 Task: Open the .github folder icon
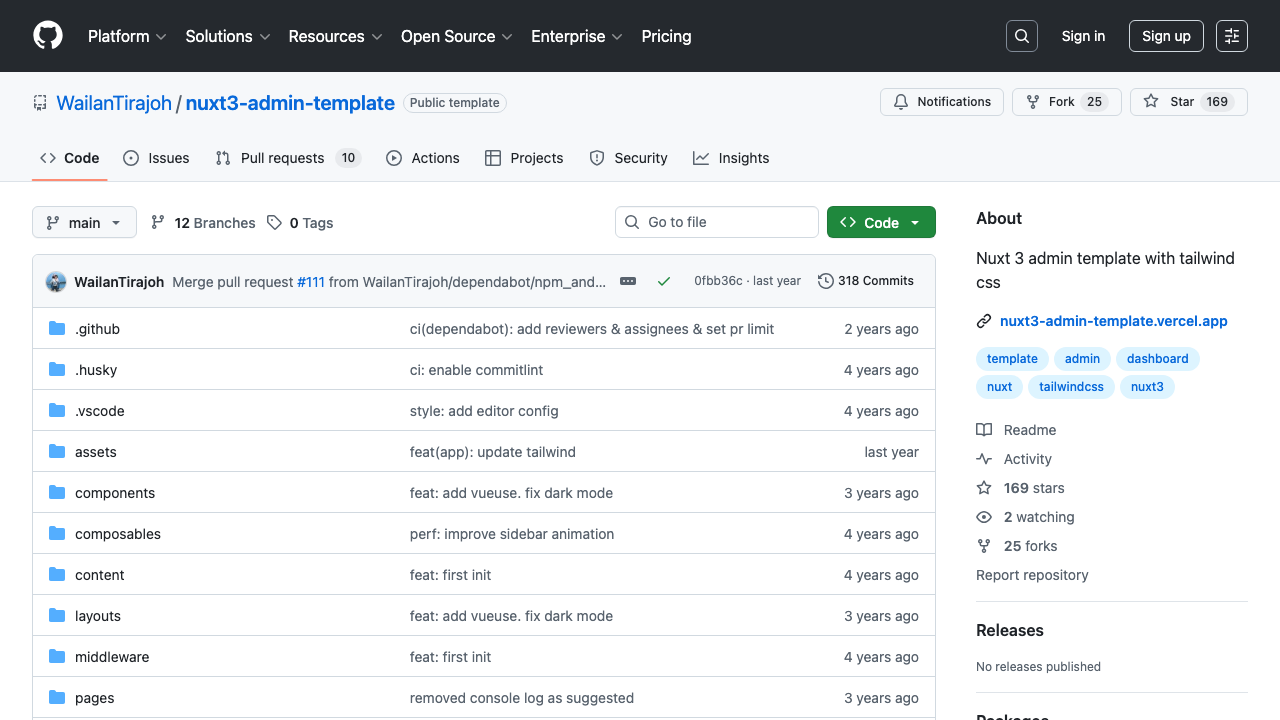(x=57, y=328)
